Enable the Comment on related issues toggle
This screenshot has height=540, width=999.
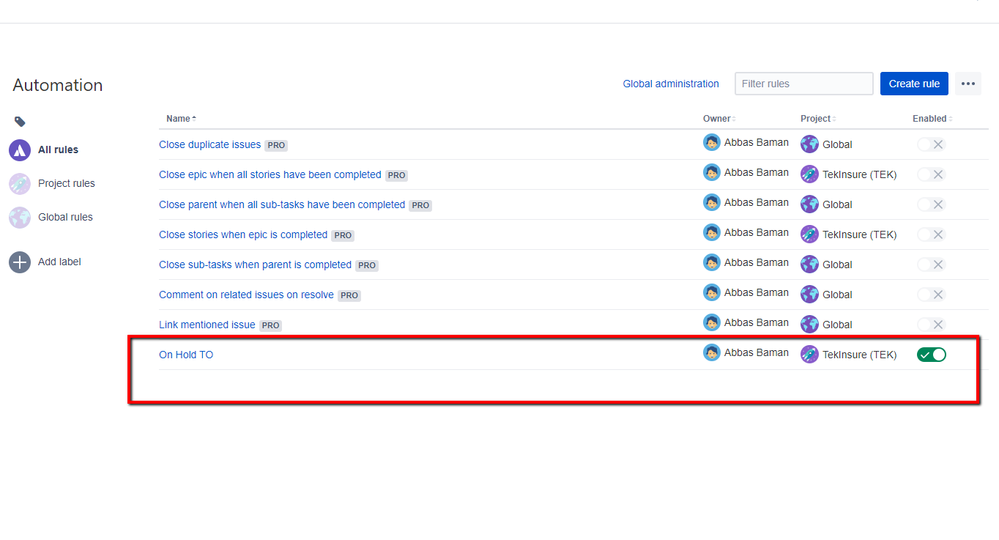931,295
